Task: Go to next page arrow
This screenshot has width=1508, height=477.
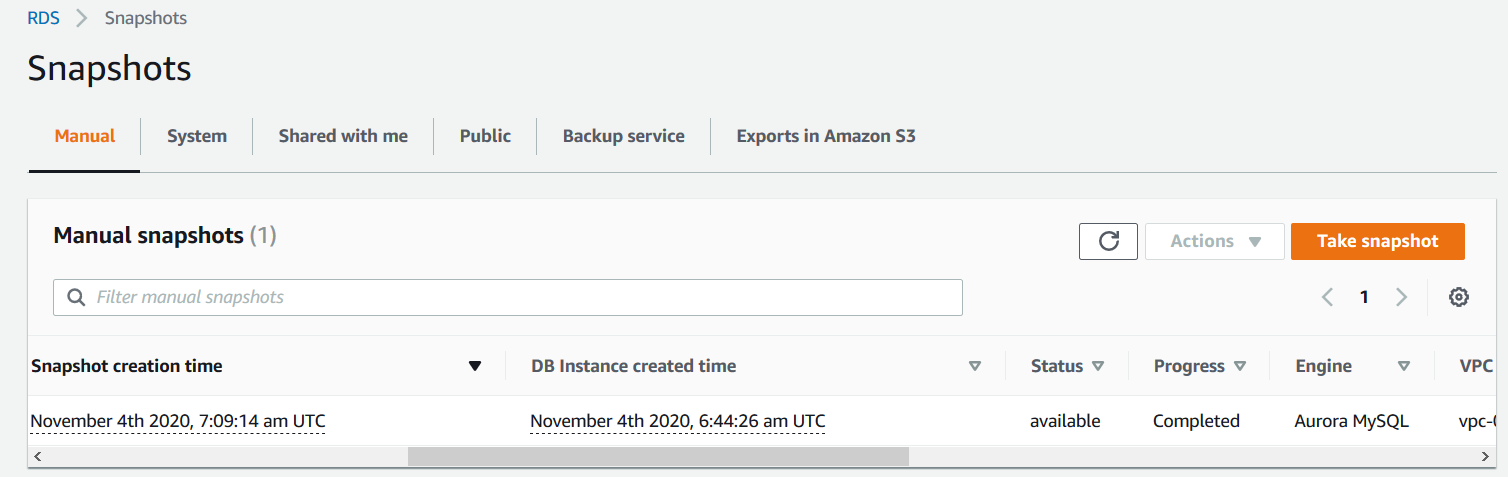Action: click(x=1401, y=297)
